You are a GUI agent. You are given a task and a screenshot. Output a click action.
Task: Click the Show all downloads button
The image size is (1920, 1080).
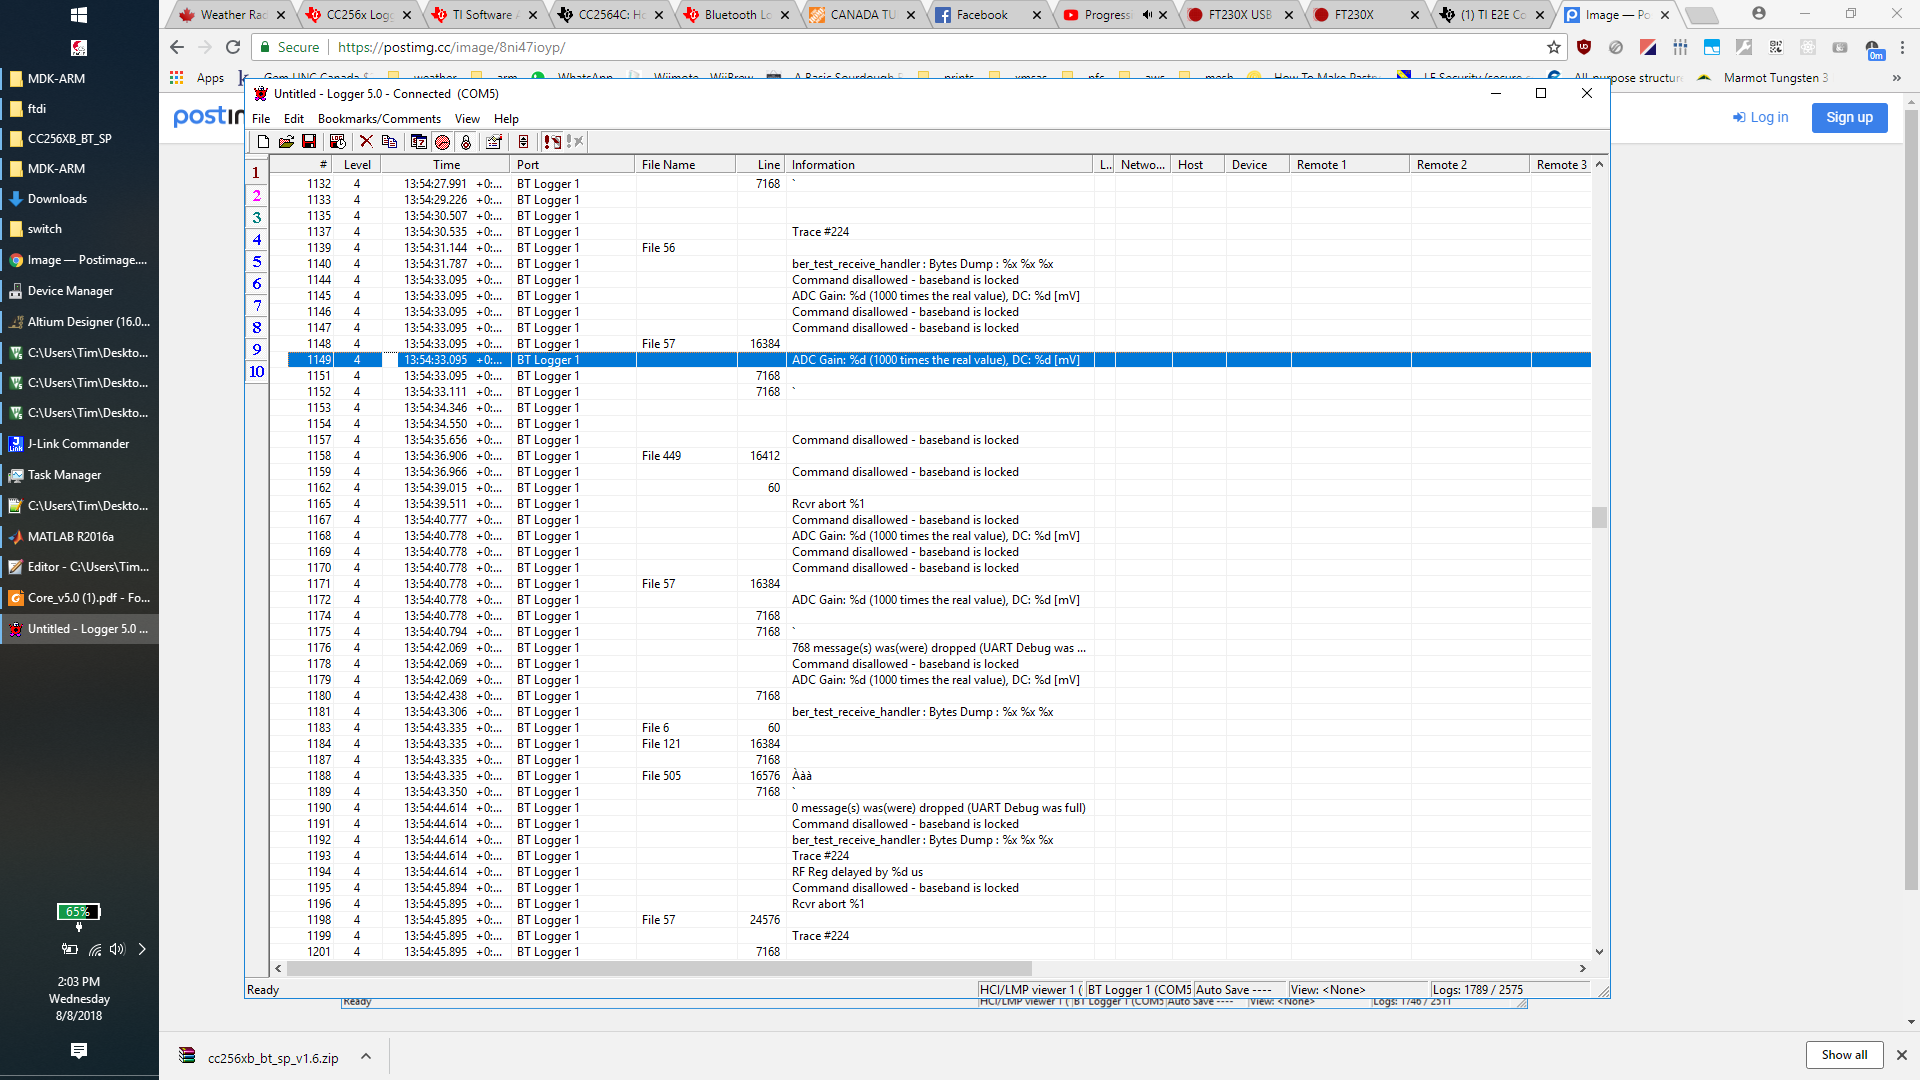1843,1055
